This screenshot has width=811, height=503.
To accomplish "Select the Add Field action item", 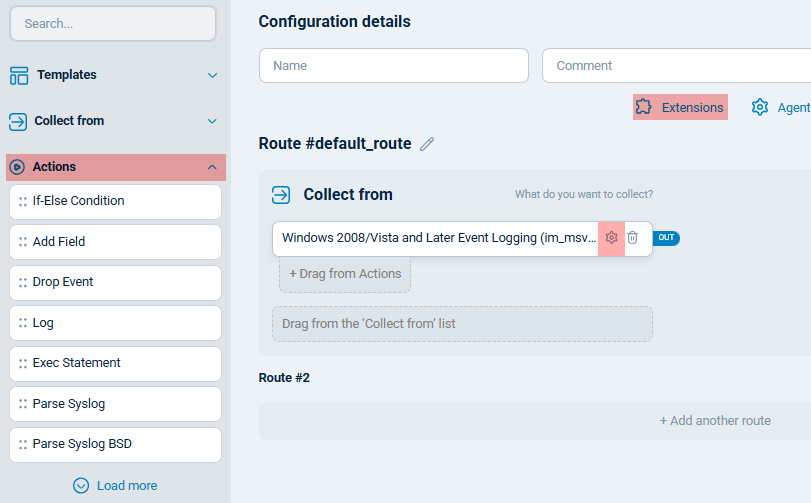I will coord(115,242).
